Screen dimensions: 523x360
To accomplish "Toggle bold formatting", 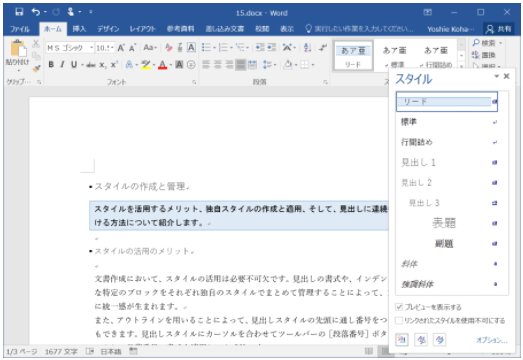I will [x=51, y=65].
